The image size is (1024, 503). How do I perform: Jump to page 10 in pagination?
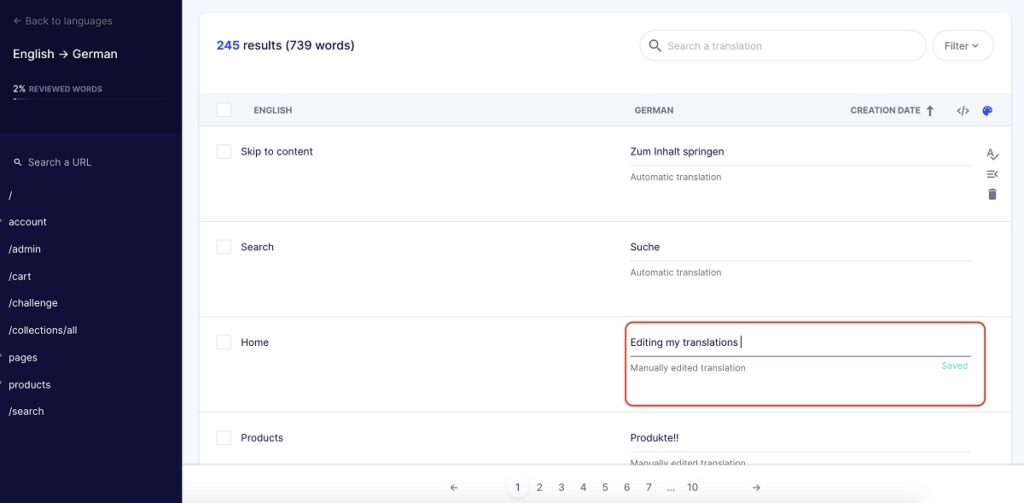point(692,488)
